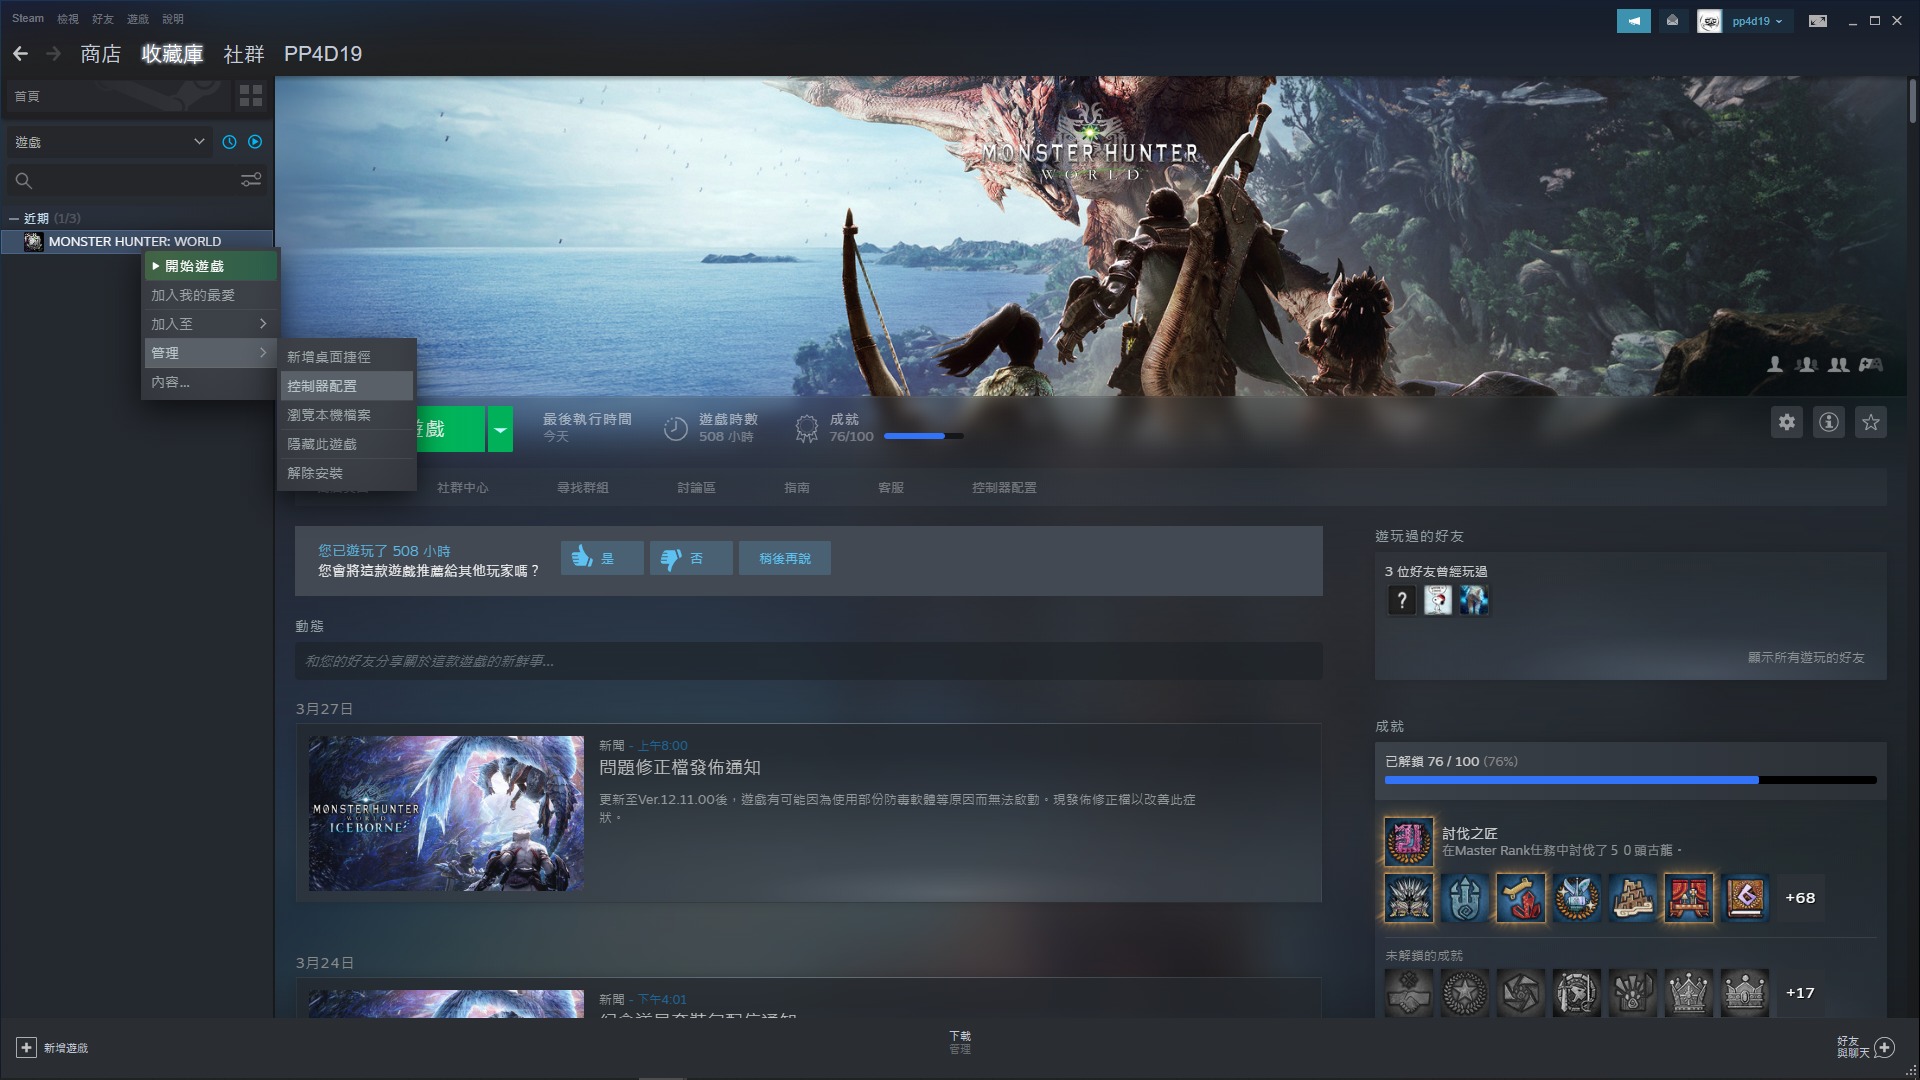Viewport: 1920px width, 1080px height.
Task: Click the first locked handshake achievement icon
Action: 1409,993
